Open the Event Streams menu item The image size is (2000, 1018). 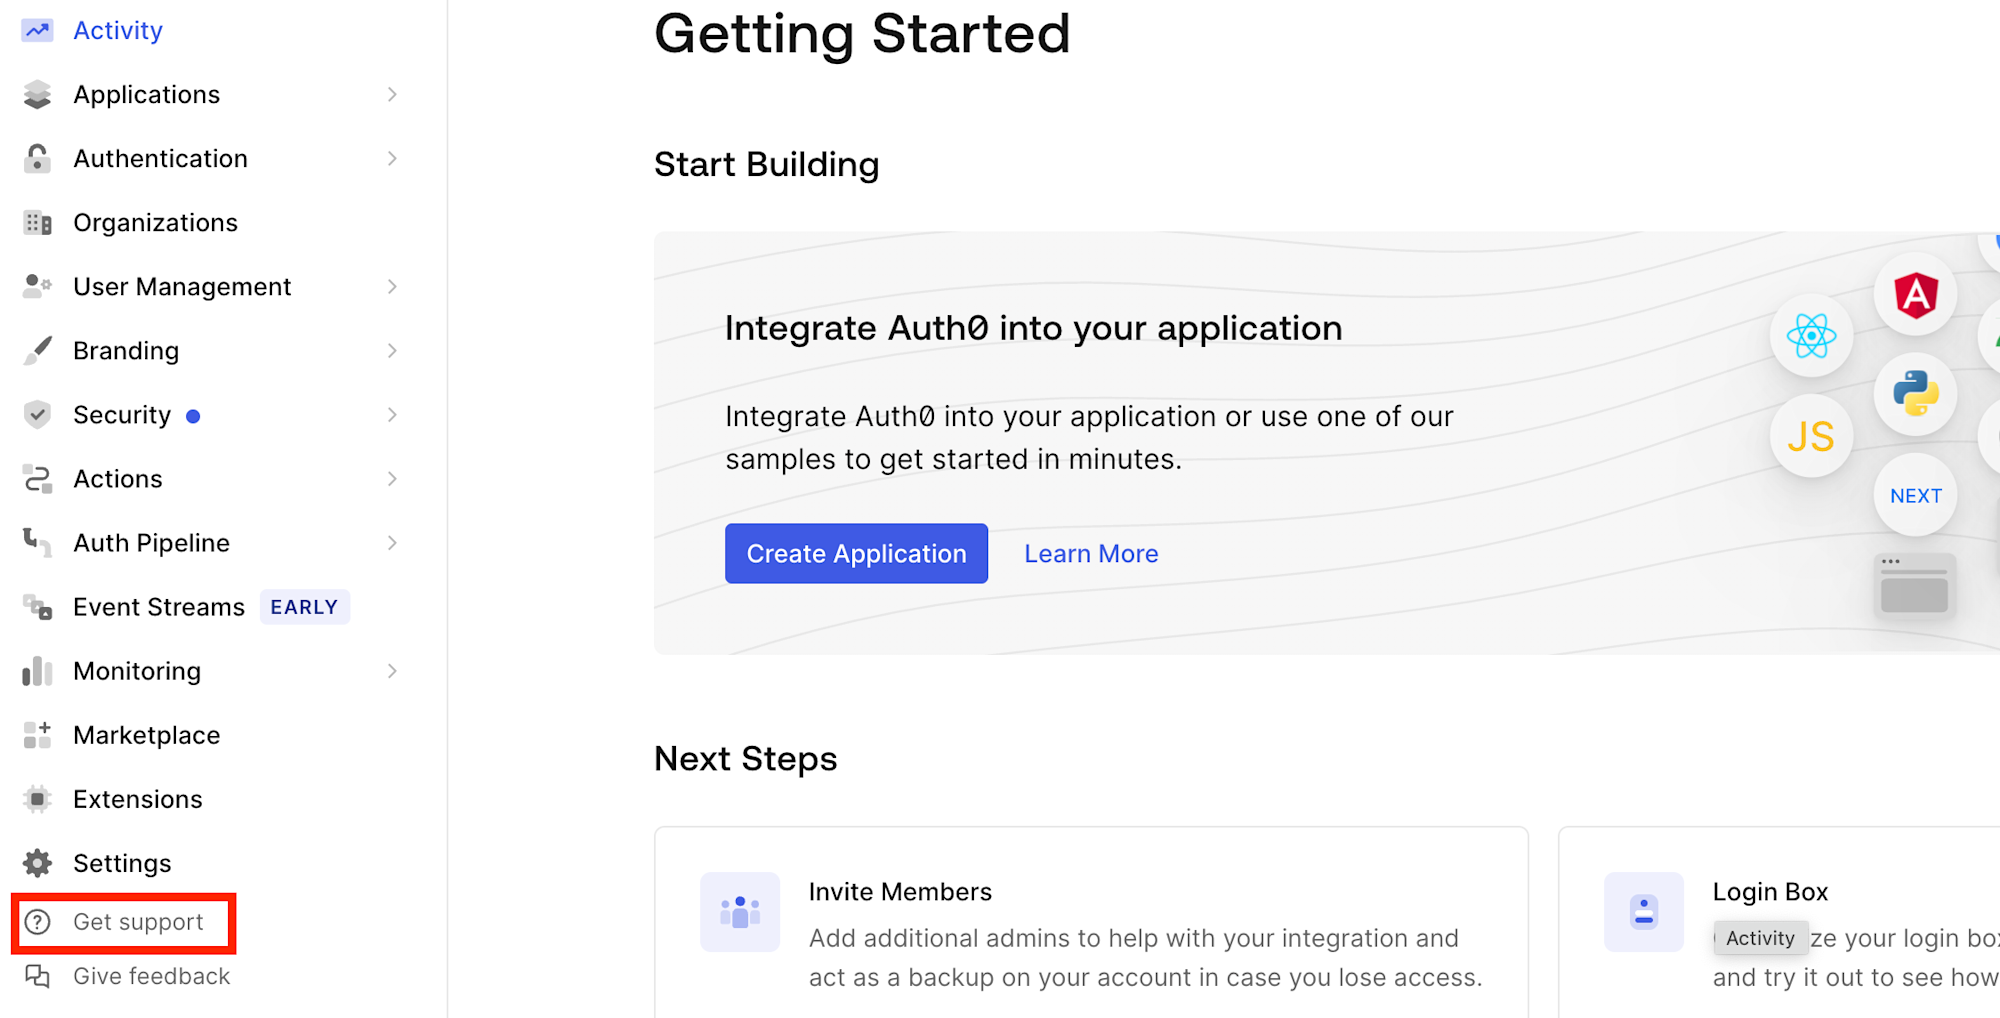(159, 607)
